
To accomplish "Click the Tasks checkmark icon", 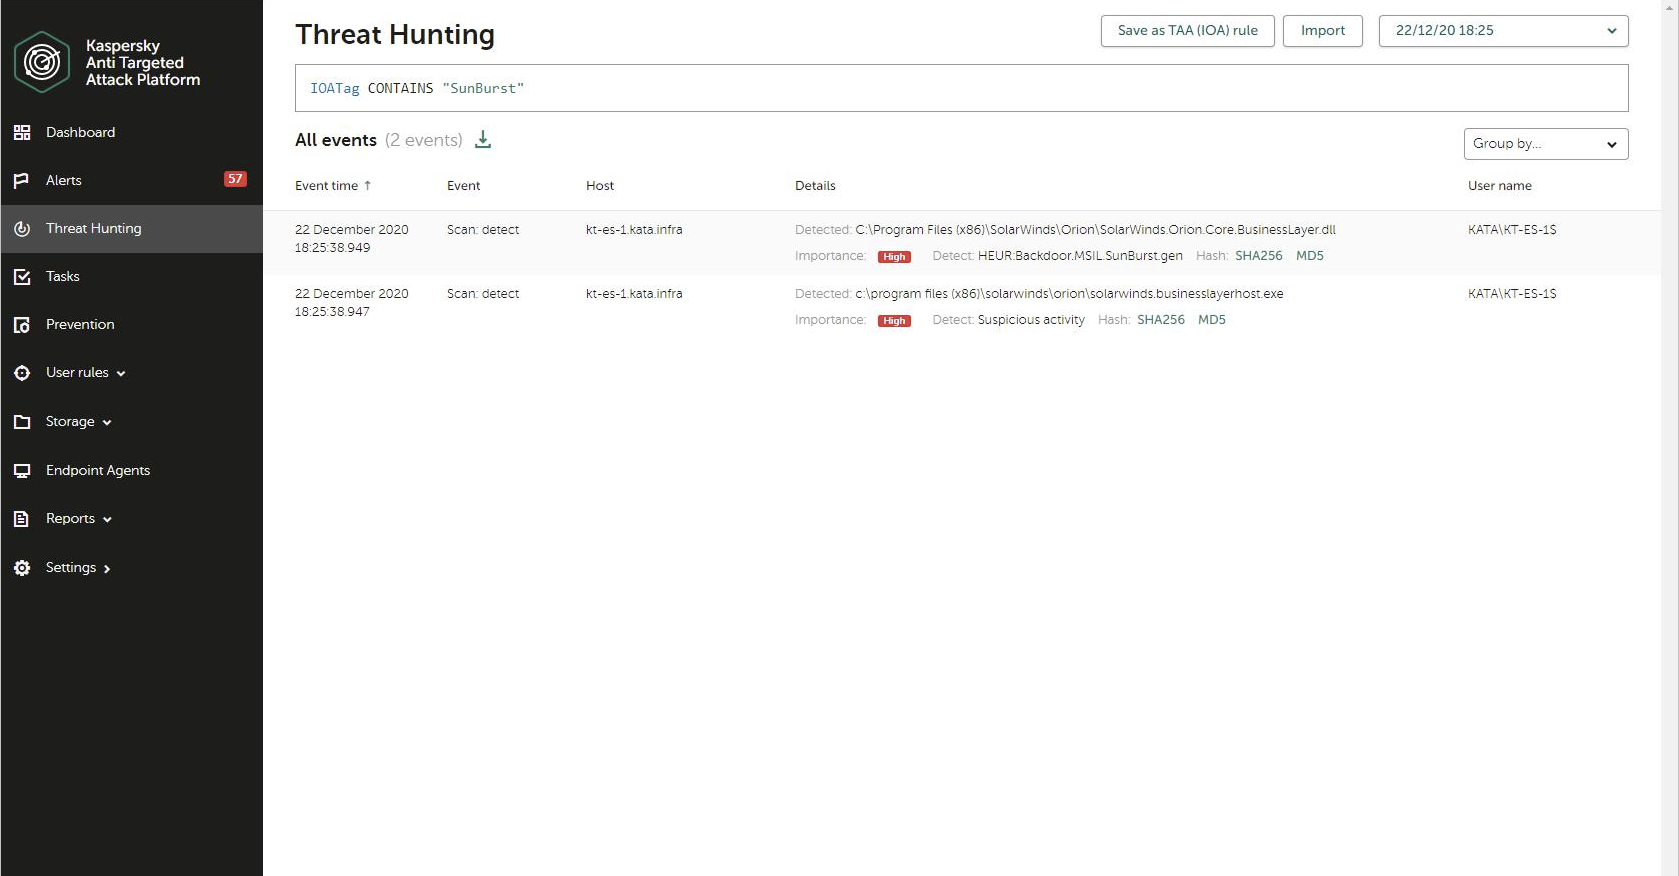I will click(x=22, y=276).
